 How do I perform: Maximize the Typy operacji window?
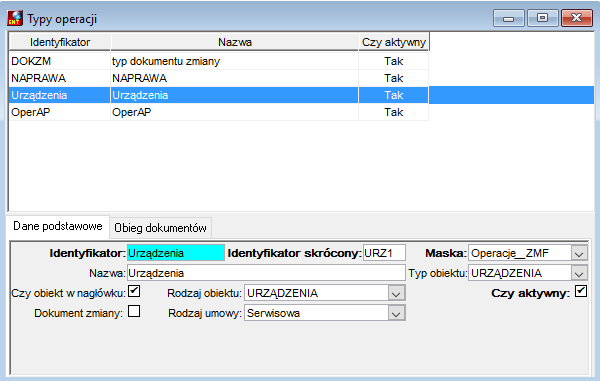pos(542,18)
